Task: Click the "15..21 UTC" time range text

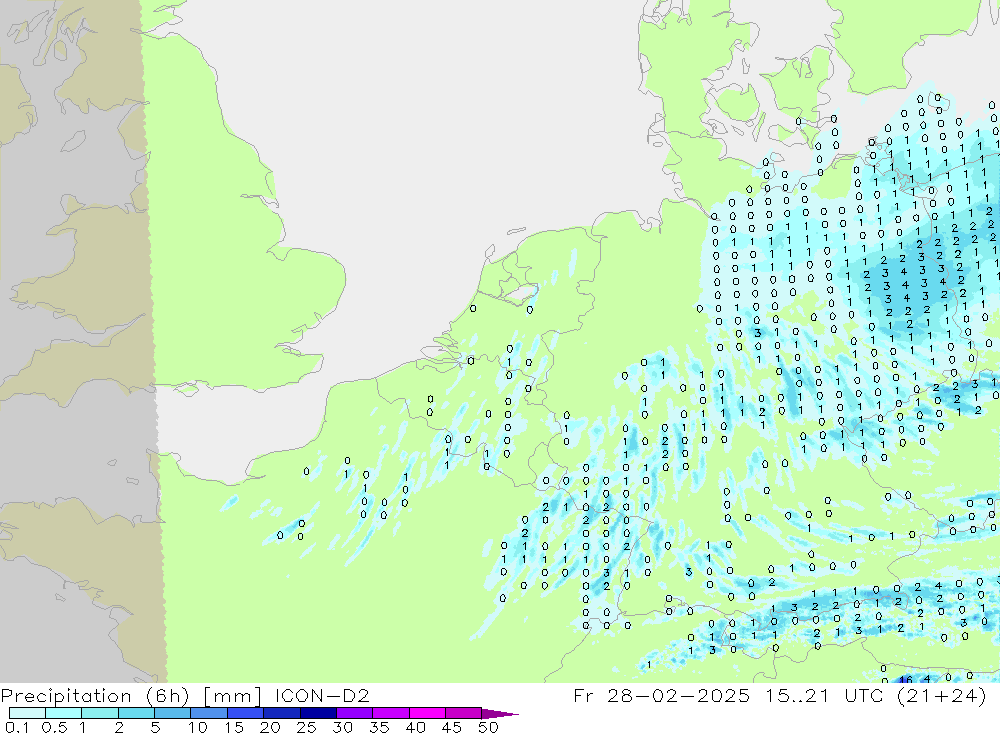Action: pos(825,695)
